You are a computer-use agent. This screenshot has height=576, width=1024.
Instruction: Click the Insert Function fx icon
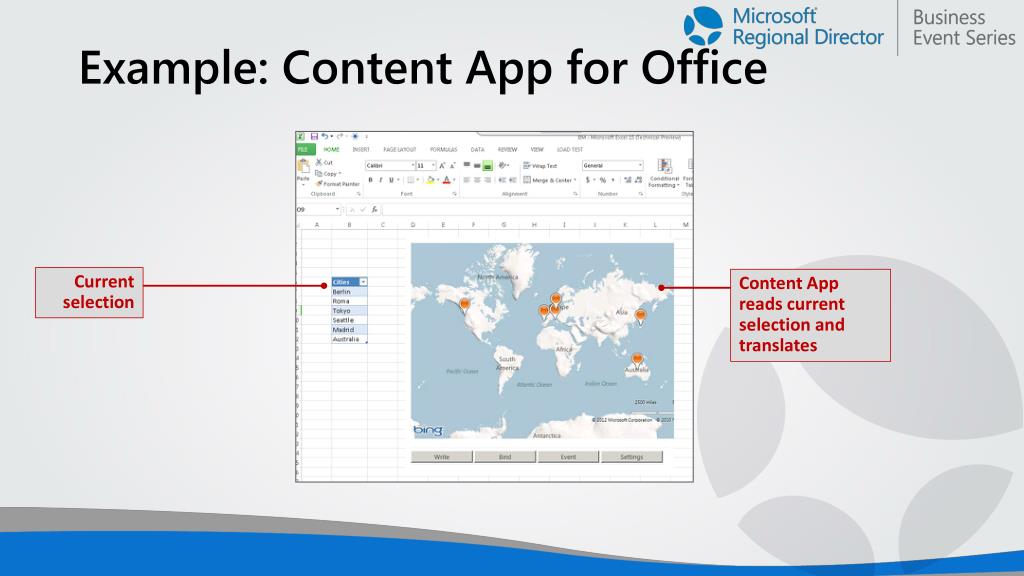pyautogui.click(x=374, y=209)
